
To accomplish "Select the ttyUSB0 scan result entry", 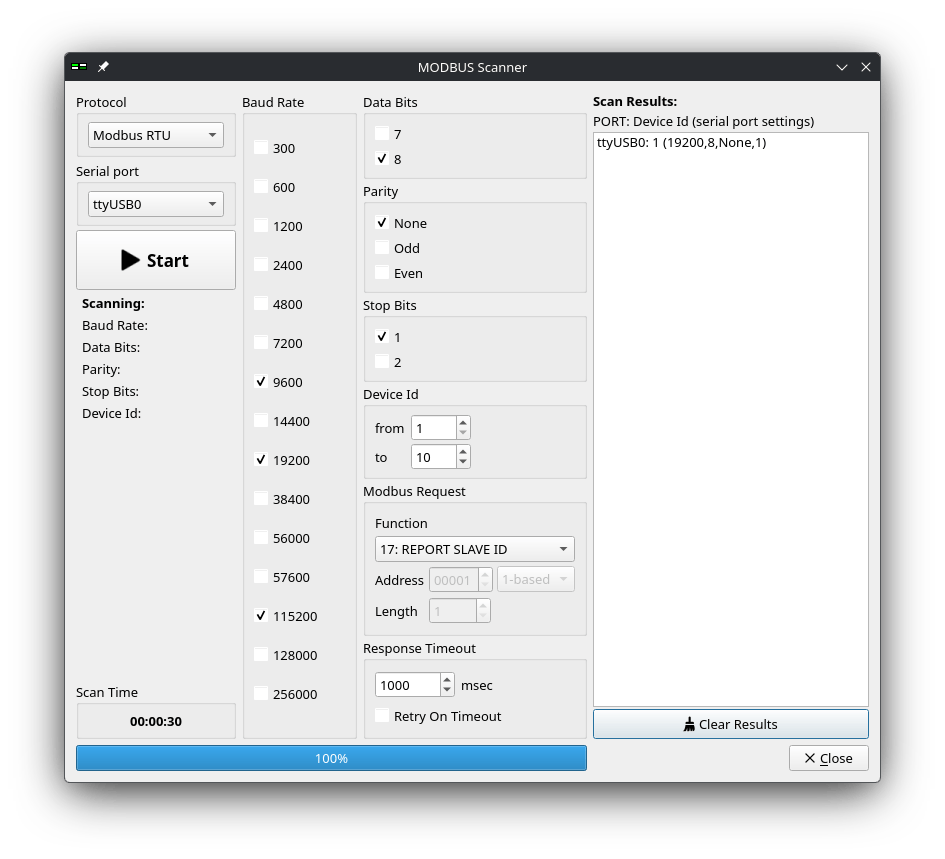I will [x=681, y=143].
